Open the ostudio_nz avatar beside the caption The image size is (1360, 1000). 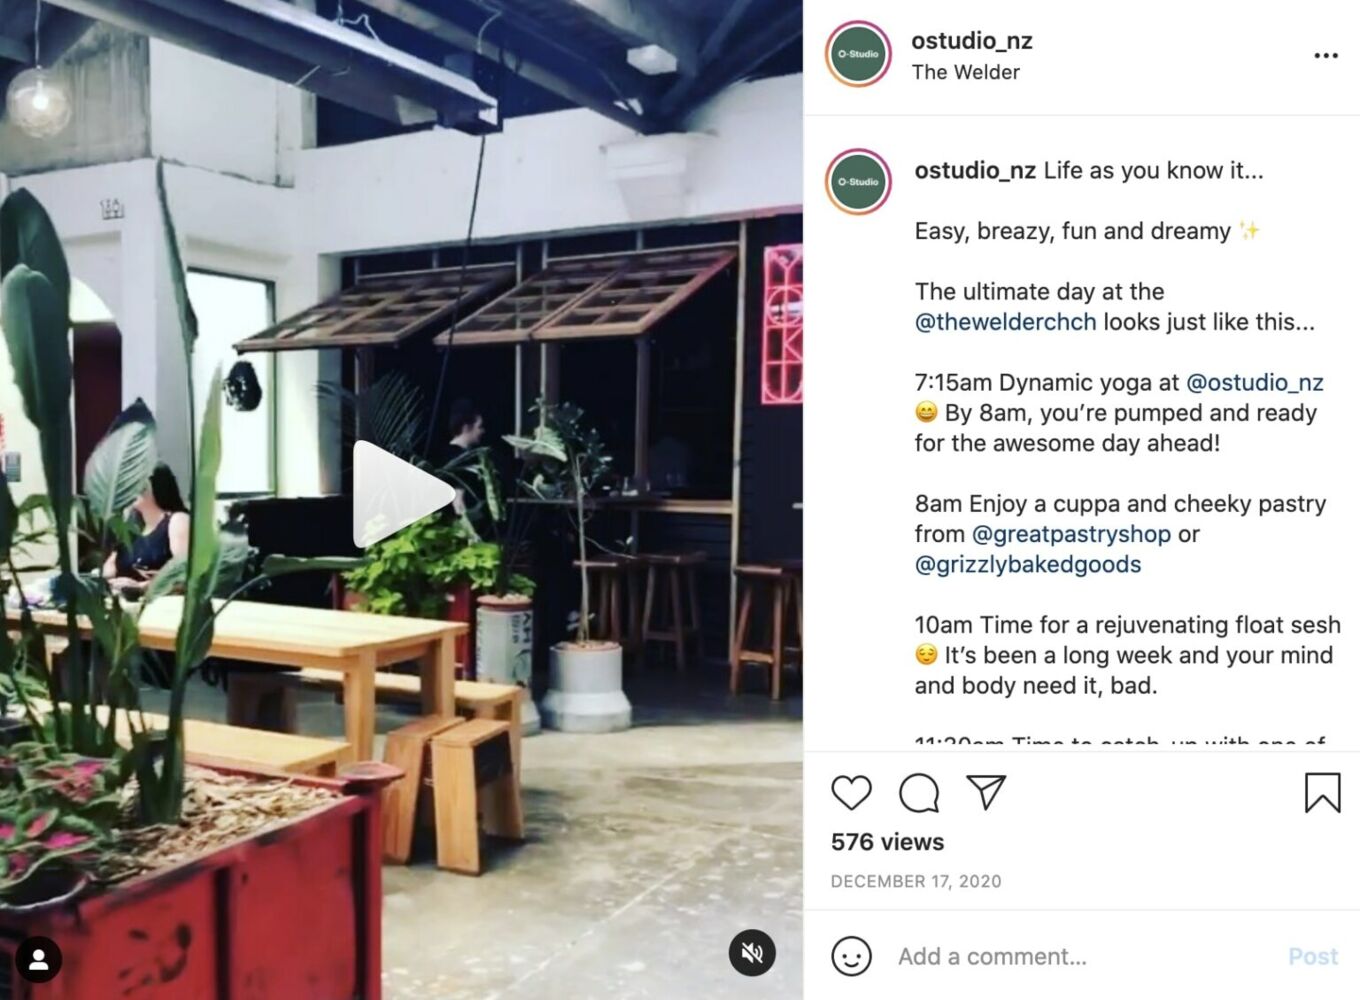tap(858, 182)
